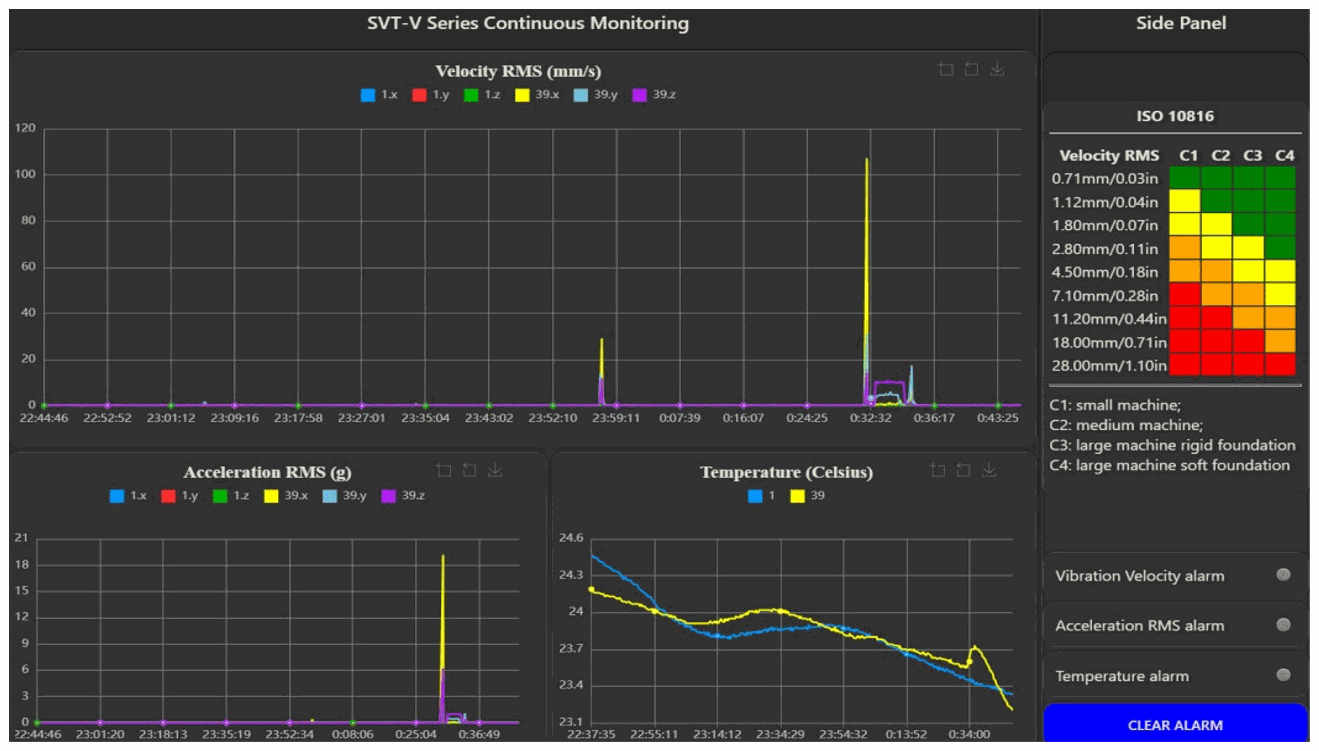Viewport: 1319px width, 751px height.
Task: Toggle 39.z series in Velocity RMS legend
Action: (x=655, y=95)
